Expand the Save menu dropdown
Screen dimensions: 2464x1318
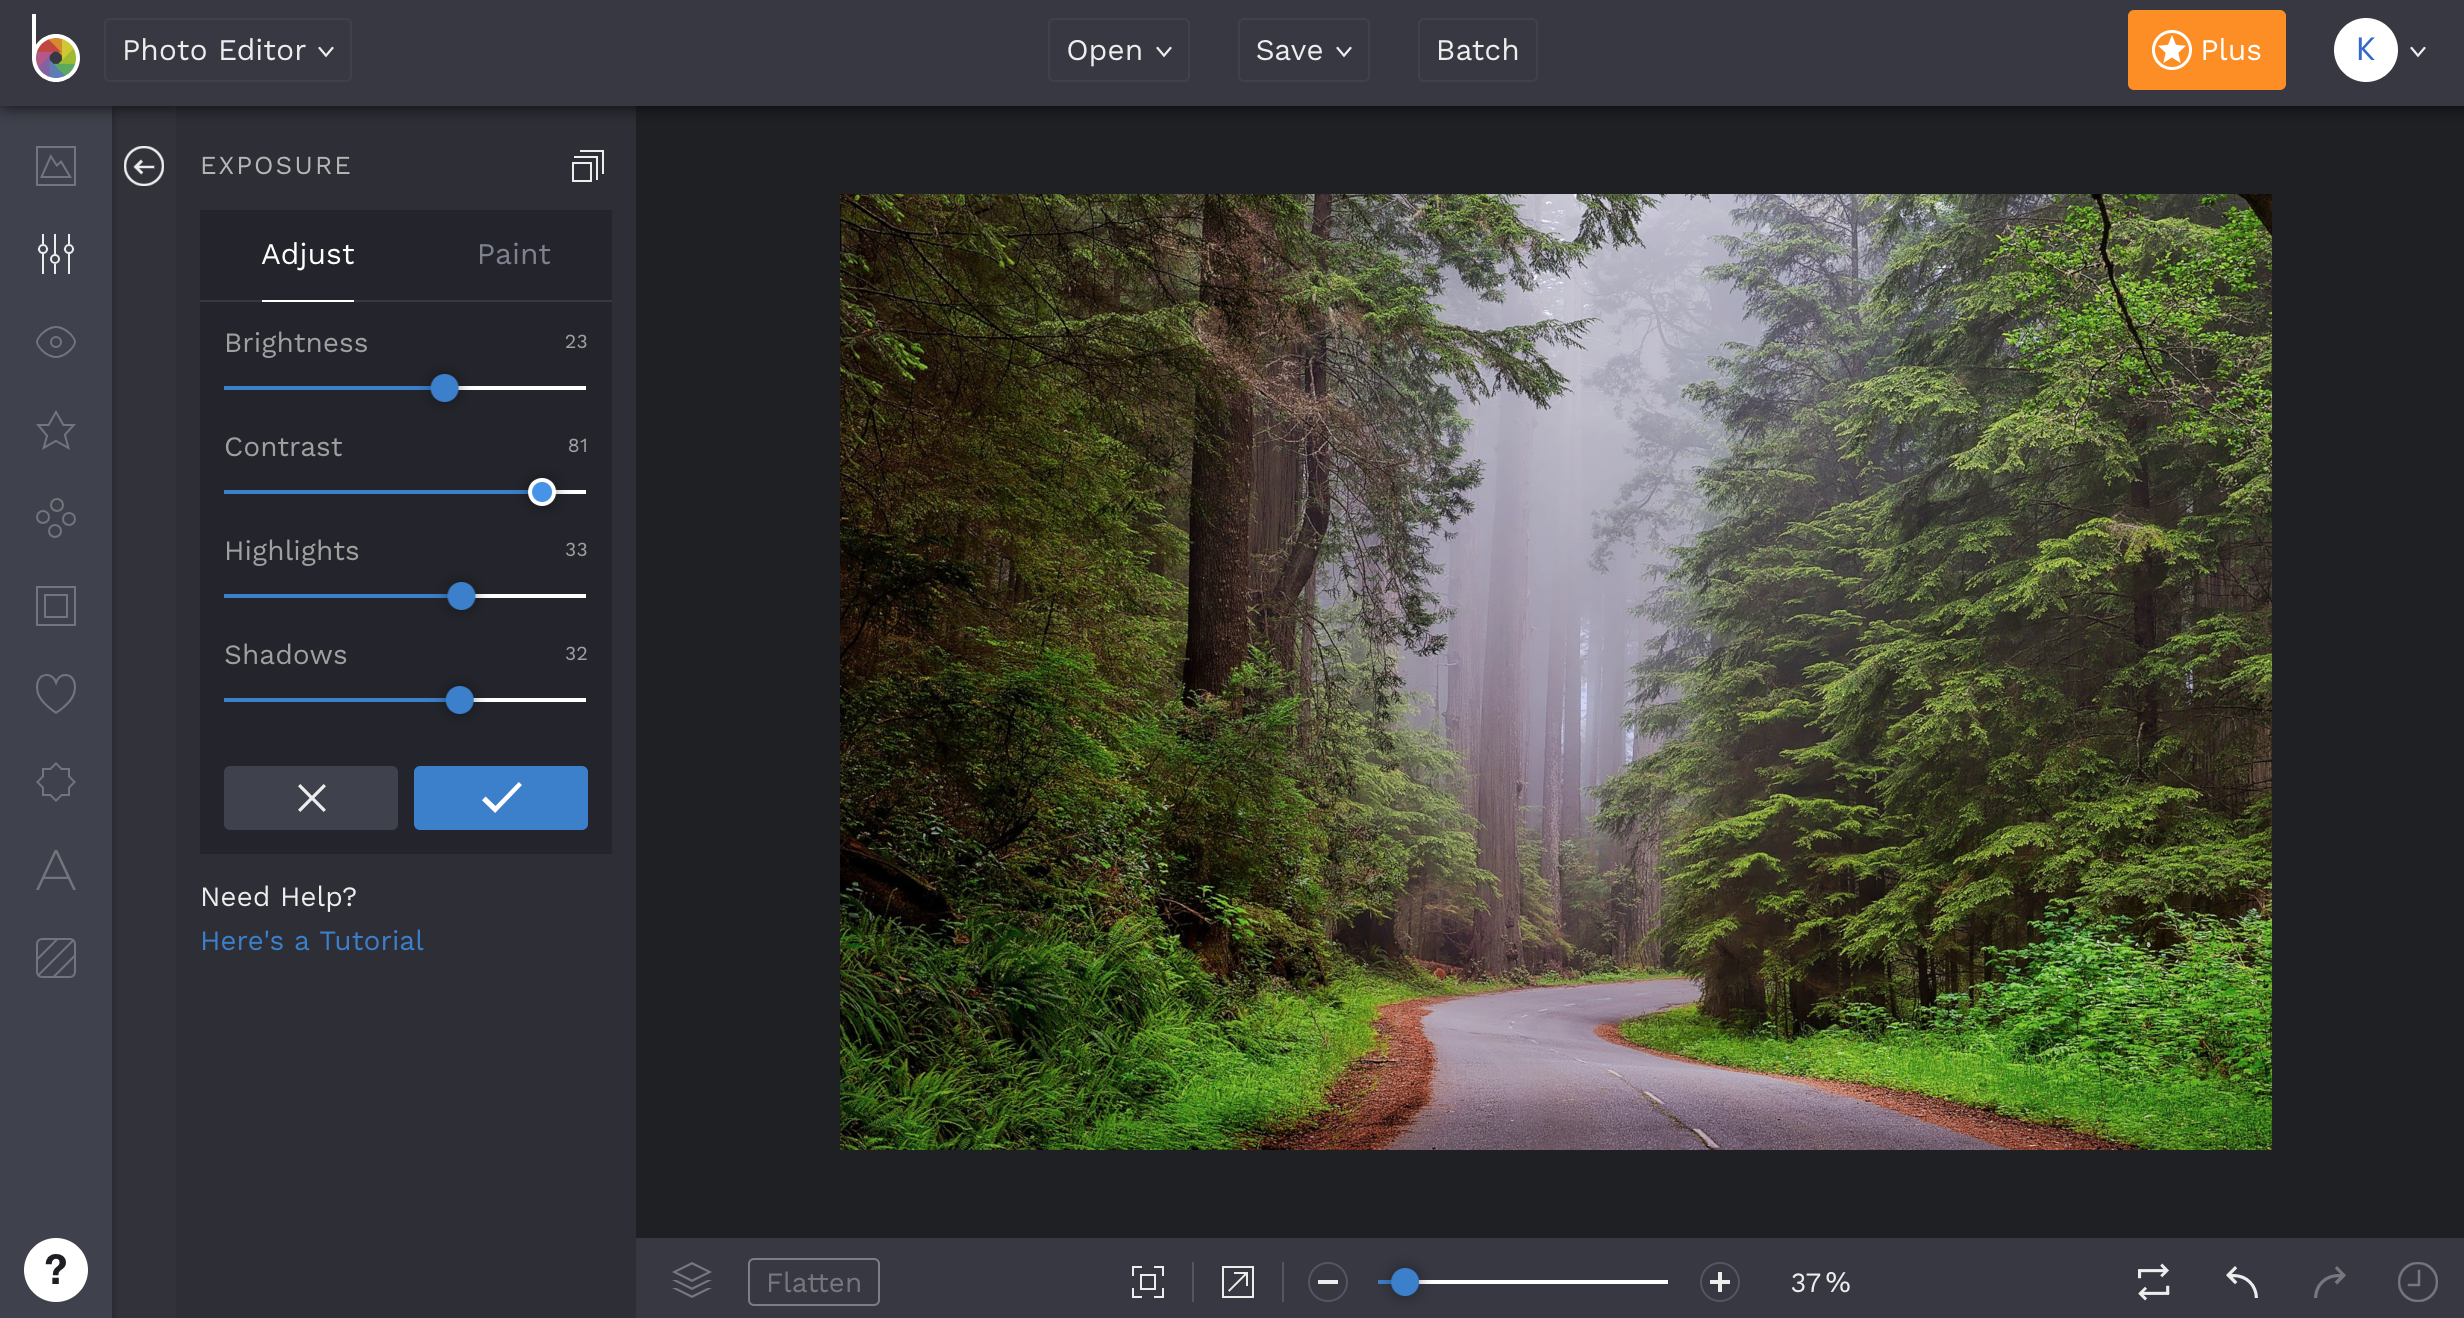point(1304,50)
